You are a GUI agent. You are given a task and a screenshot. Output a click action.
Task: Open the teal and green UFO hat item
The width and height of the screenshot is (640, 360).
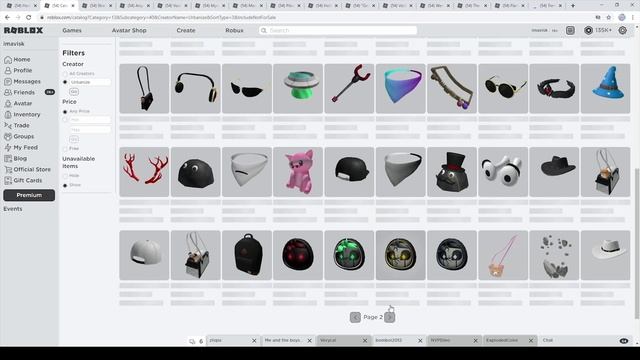pyautogui.click(x=298, y=89)
